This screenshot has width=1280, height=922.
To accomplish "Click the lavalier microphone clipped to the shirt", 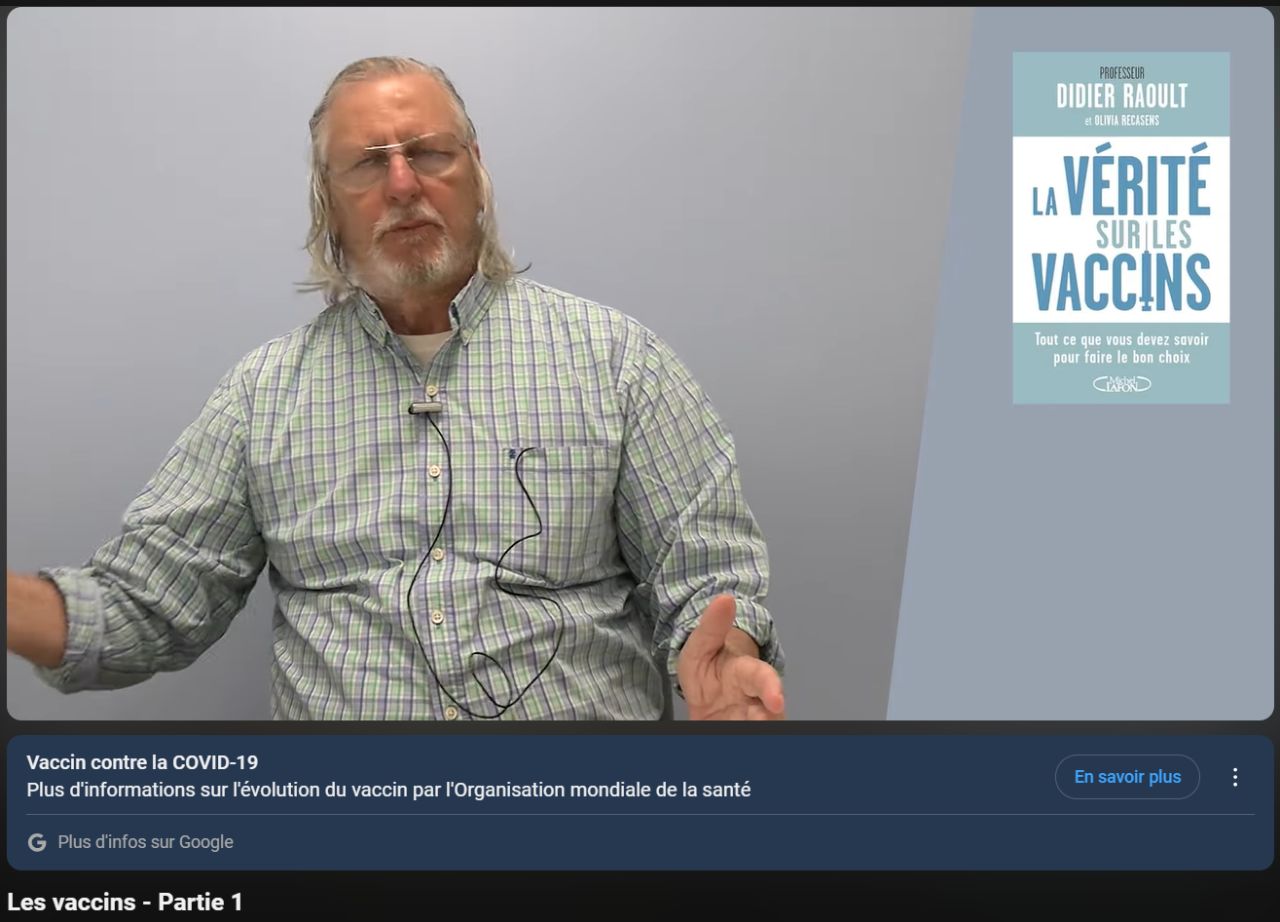I will pos(425,407).
